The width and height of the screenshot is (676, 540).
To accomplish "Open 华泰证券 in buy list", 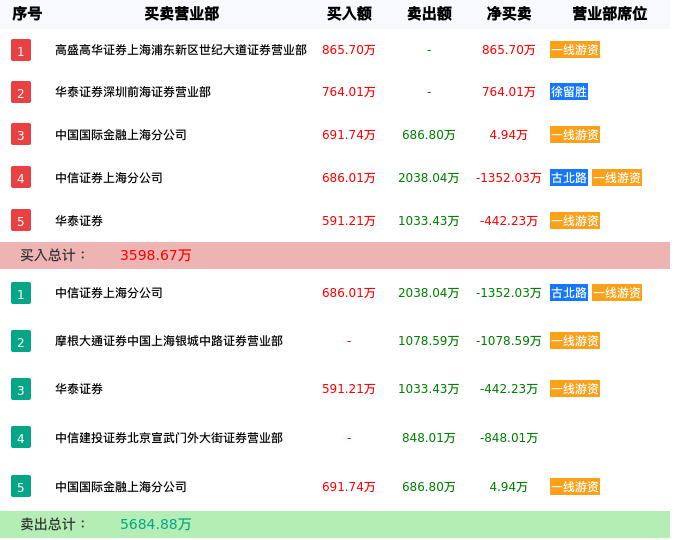I will (x=78, y=221).
